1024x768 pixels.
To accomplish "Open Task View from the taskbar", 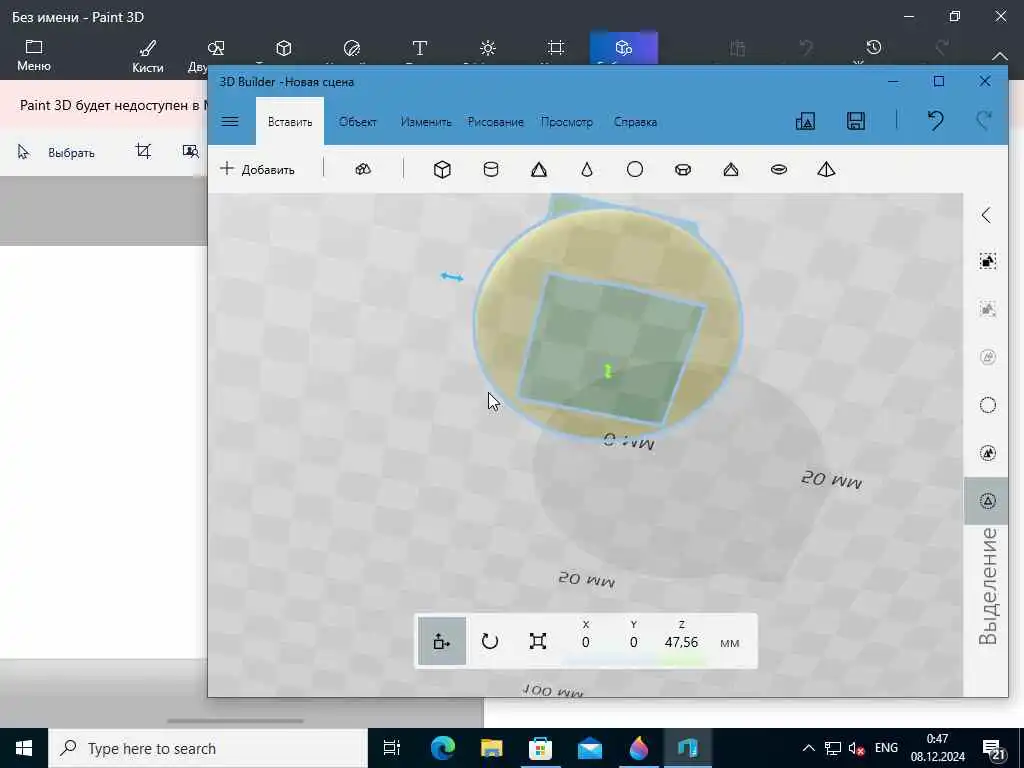I will pos(391,748).
